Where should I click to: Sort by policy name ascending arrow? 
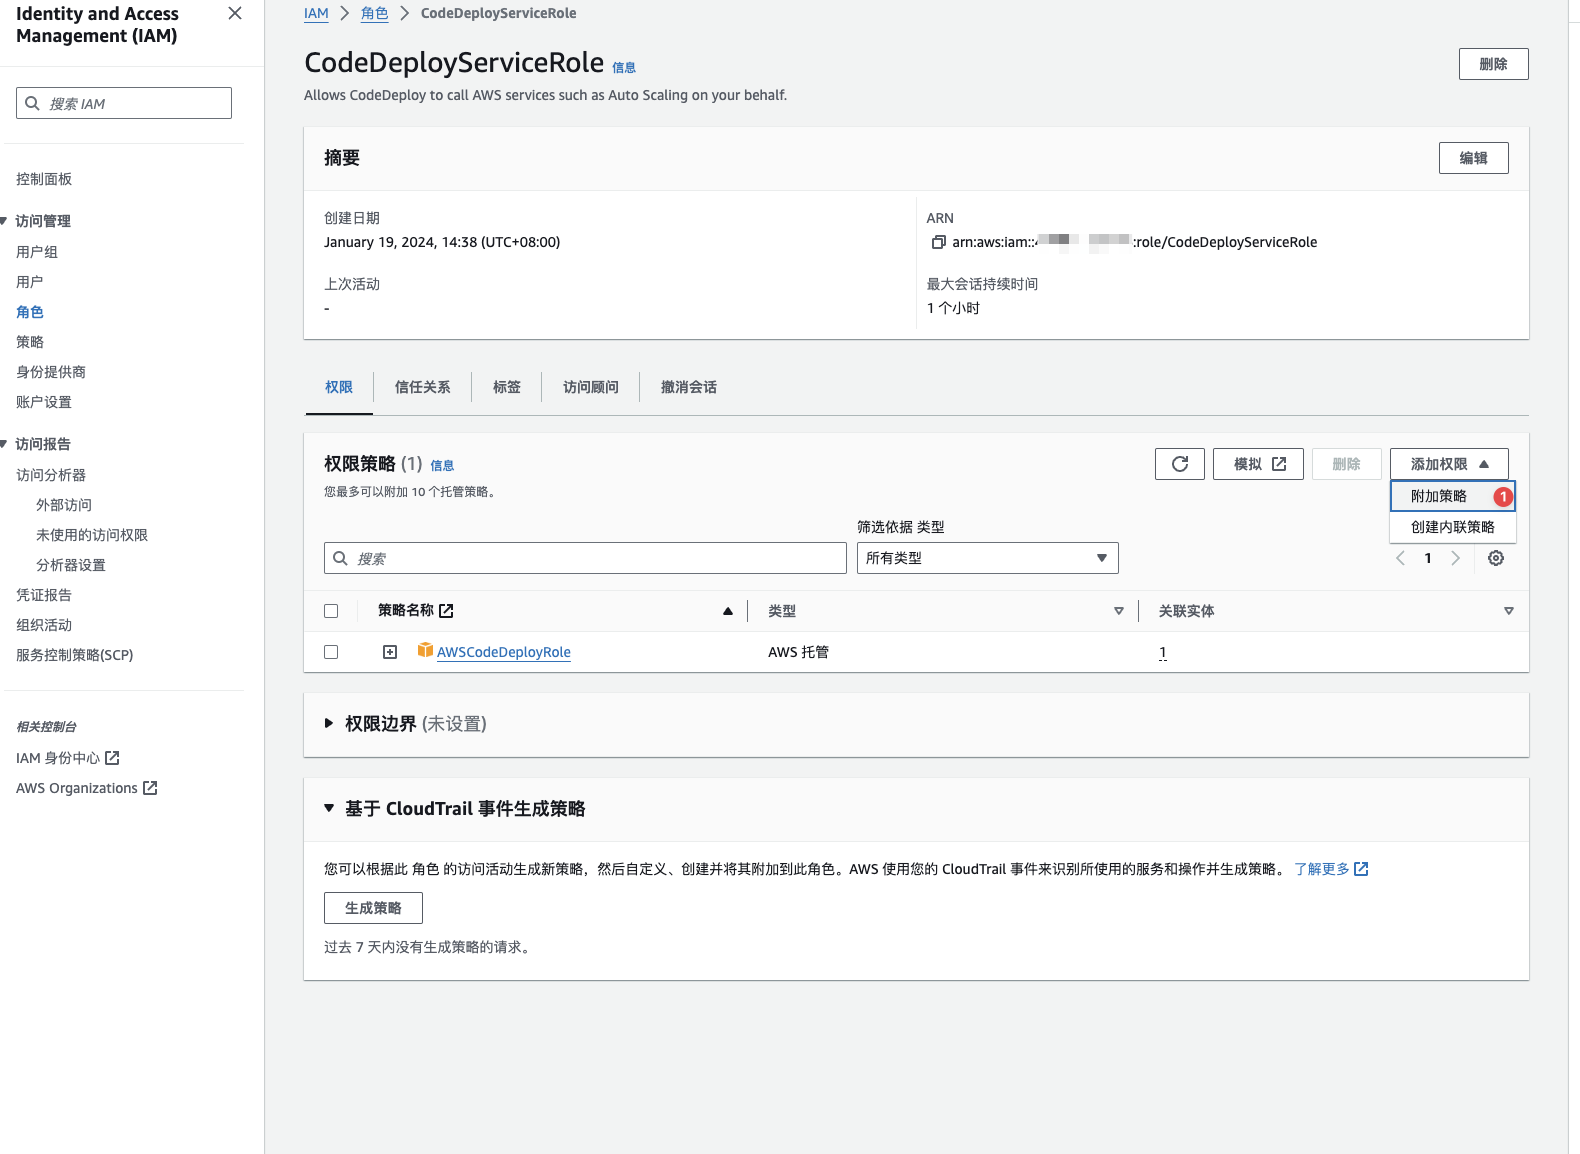click(728, 611)
